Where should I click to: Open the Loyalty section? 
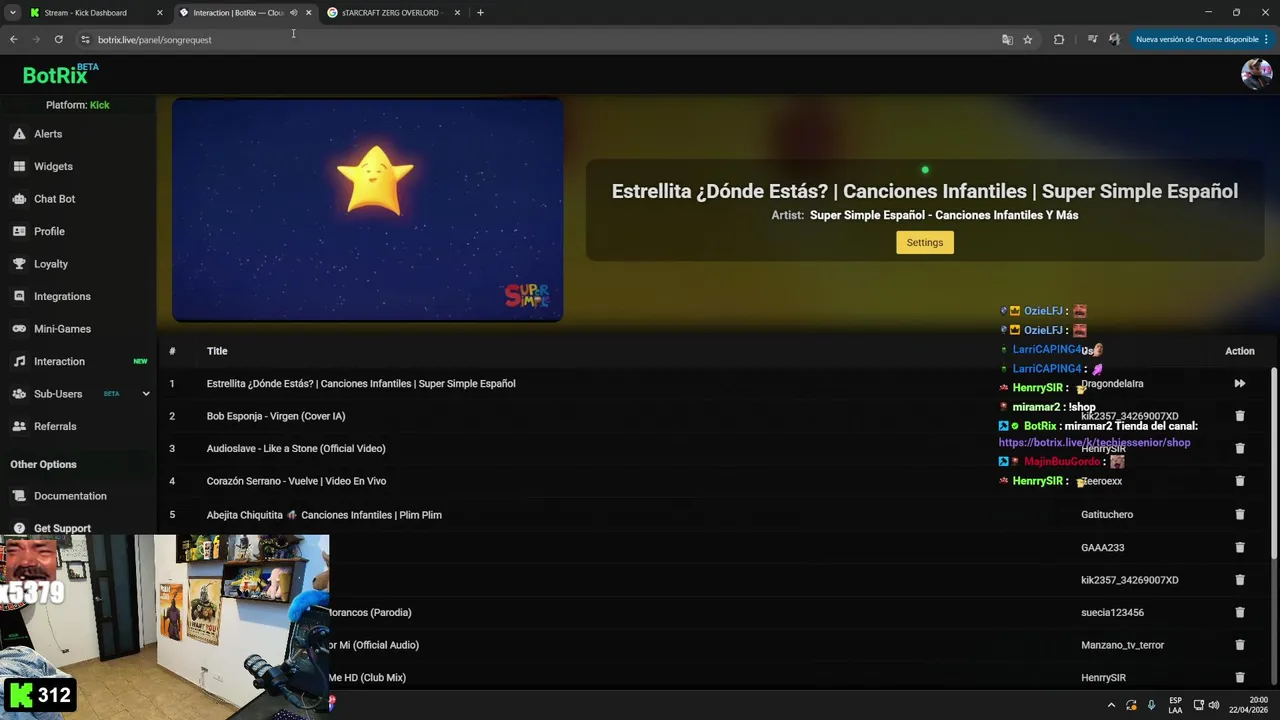51,264
